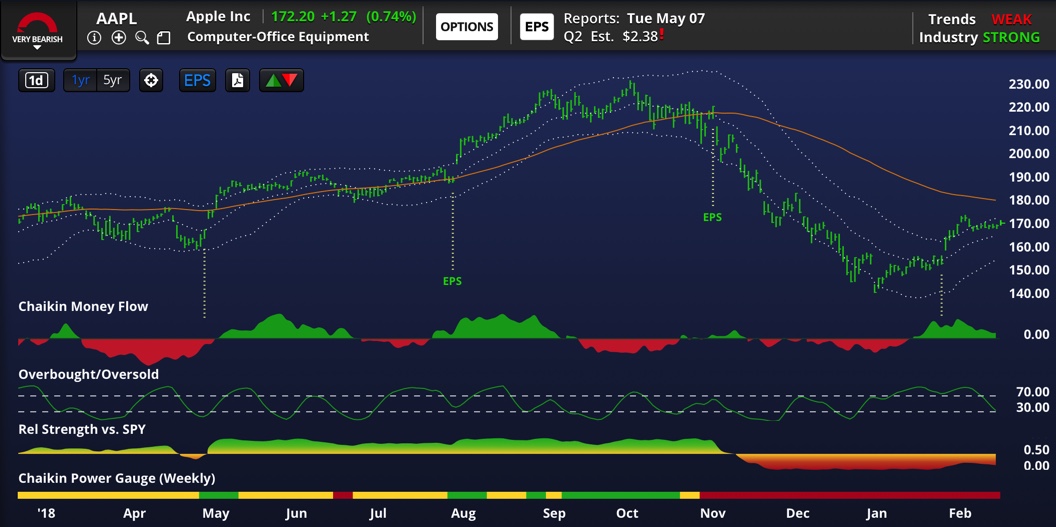Click the white EPS button in header
1056x527 pixels.
537,26
